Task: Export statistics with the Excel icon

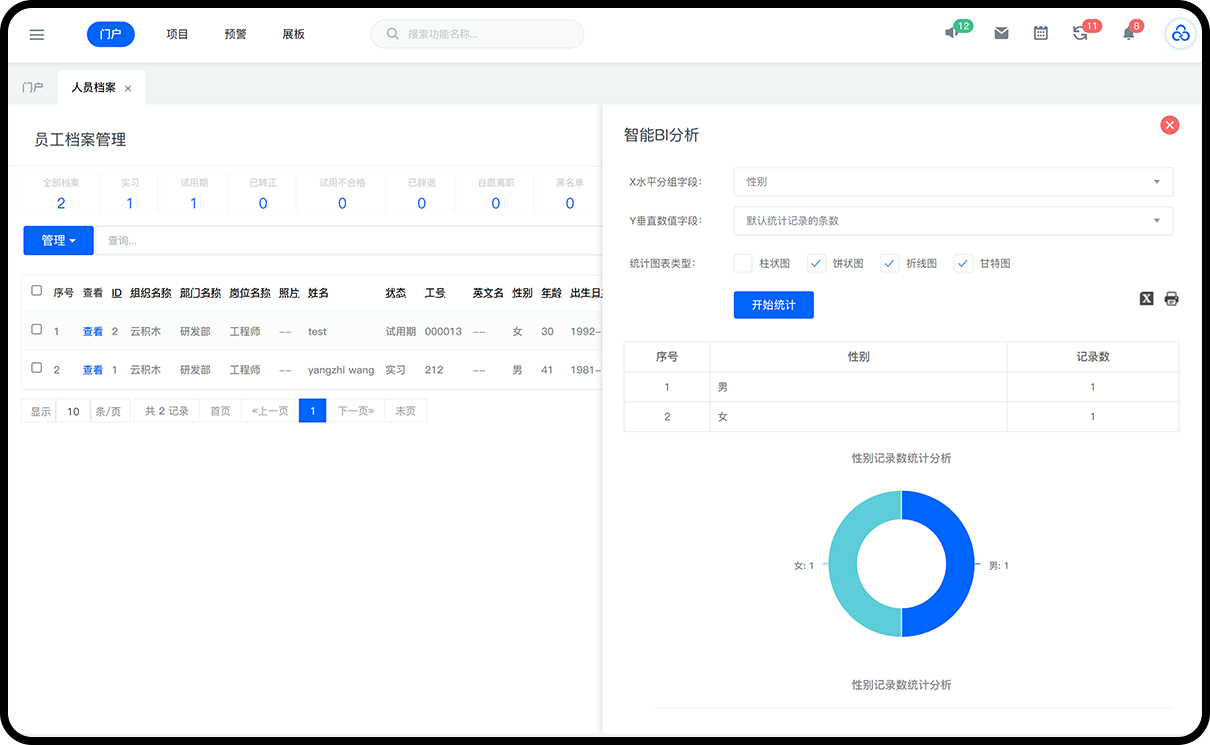Action: pos(1147,299)
